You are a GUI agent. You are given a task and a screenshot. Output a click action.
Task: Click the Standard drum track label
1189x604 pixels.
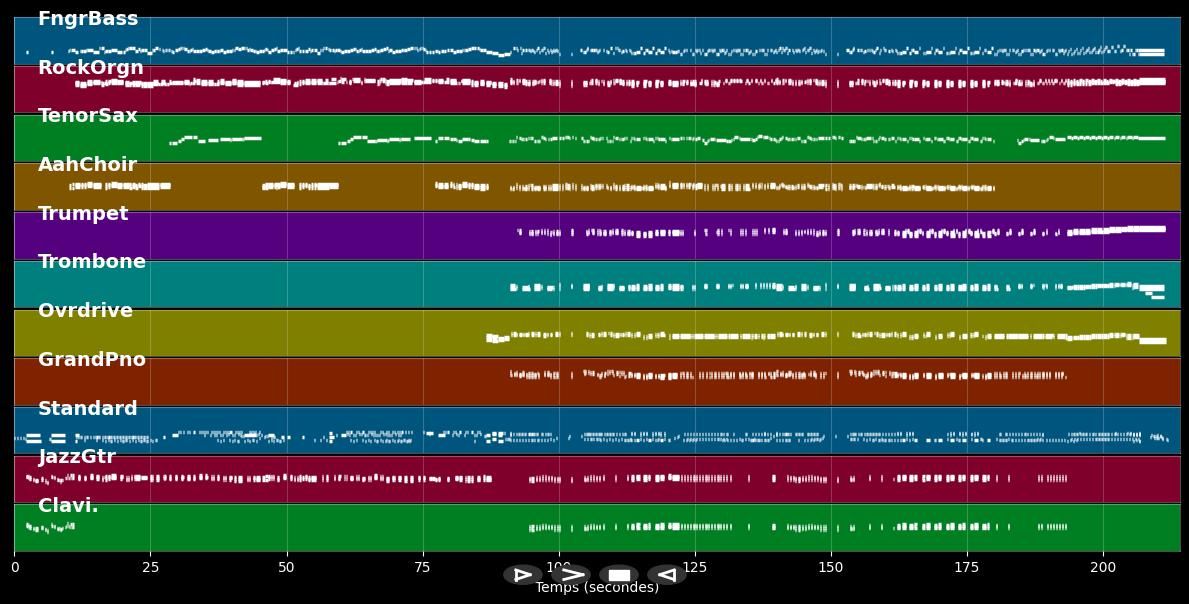[x=88, y=409]
